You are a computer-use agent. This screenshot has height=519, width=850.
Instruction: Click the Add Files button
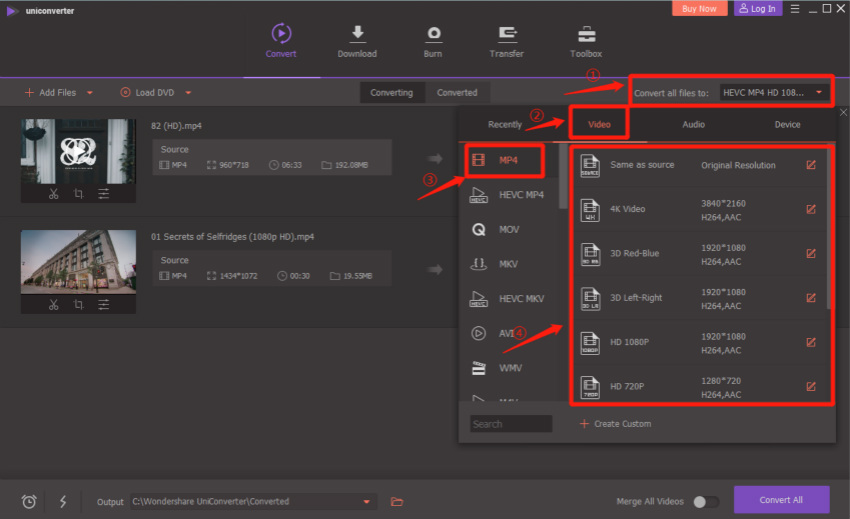[x=50, y=93]
